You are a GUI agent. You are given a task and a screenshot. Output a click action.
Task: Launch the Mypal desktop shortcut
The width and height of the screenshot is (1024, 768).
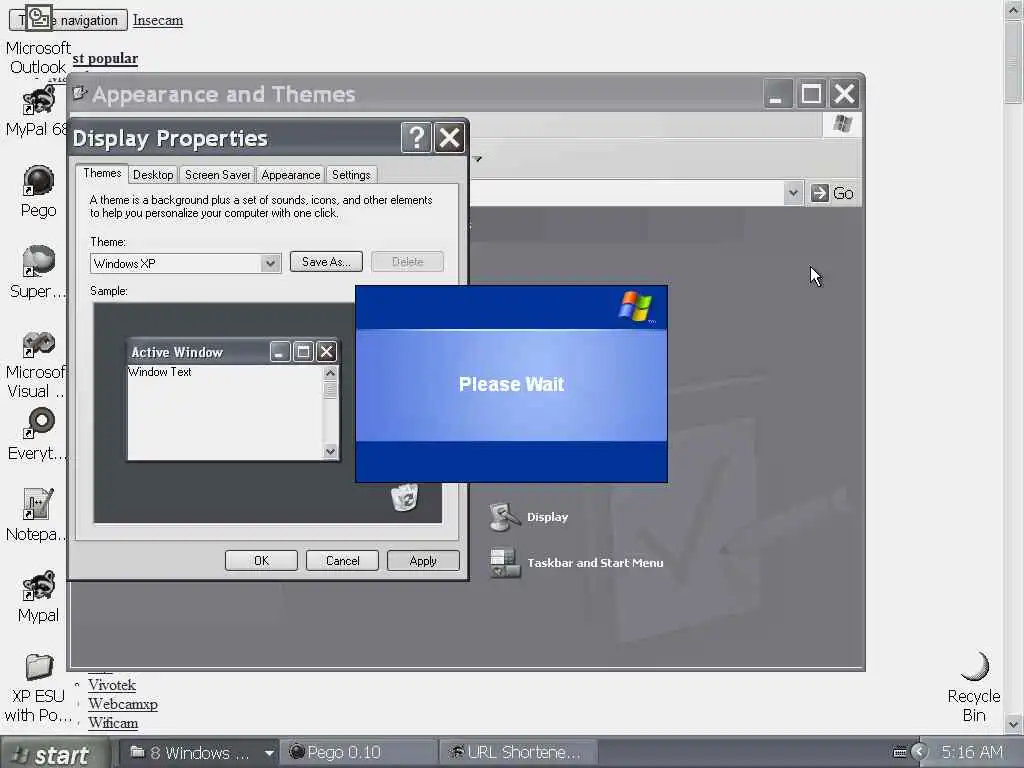[38, 597]
